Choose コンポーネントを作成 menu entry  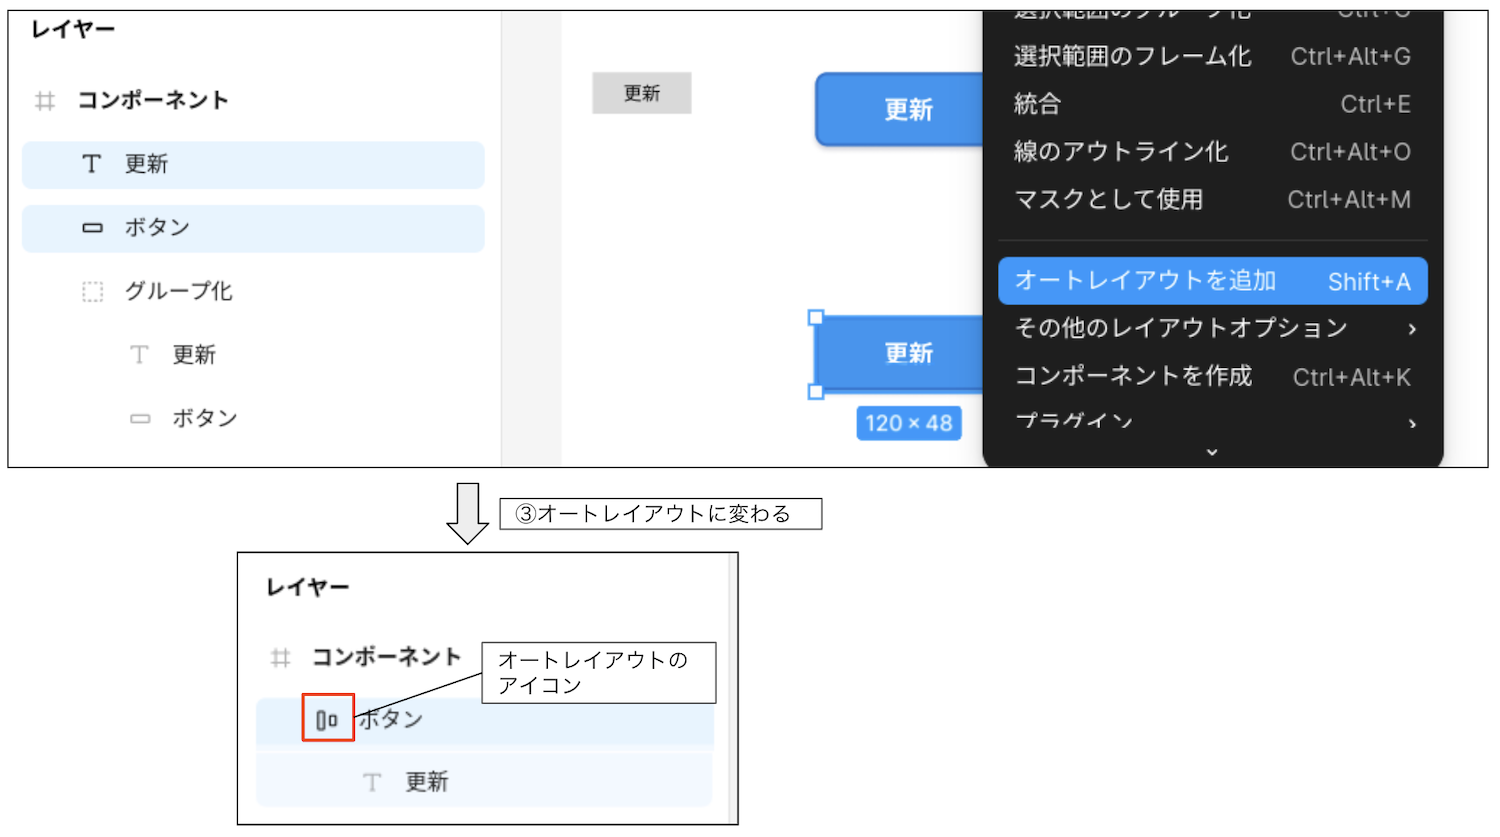(1212, 376)
